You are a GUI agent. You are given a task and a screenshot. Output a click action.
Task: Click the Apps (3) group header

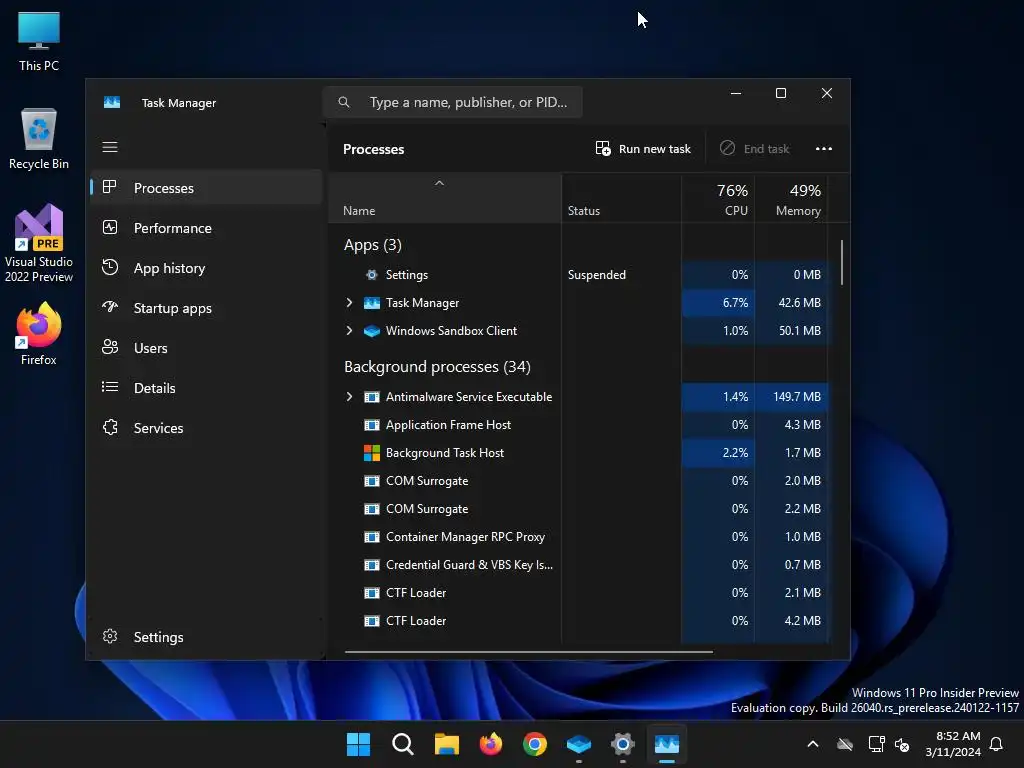tap(373, 245)
